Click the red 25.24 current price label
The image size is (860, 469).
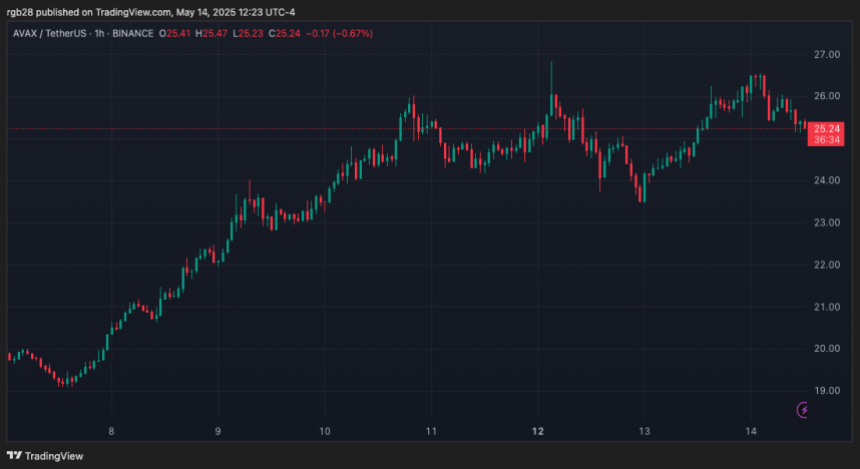[x=826, y=128]
